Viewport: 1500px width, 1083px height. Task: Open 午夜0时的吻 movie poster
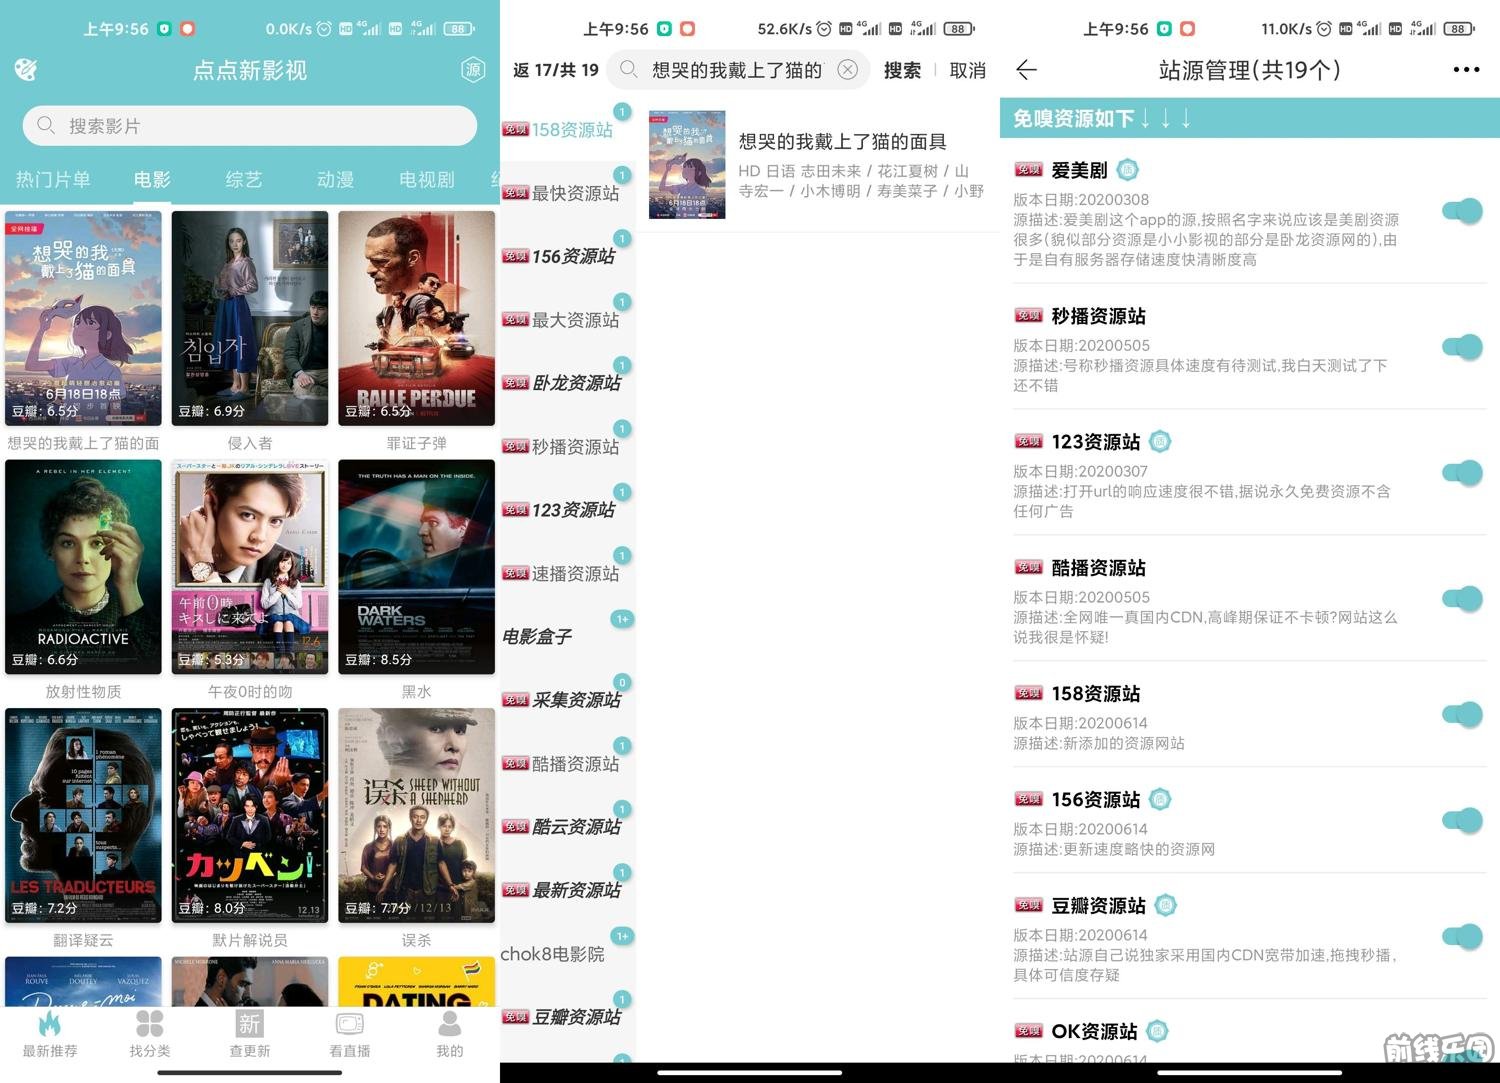pos(250,567)
